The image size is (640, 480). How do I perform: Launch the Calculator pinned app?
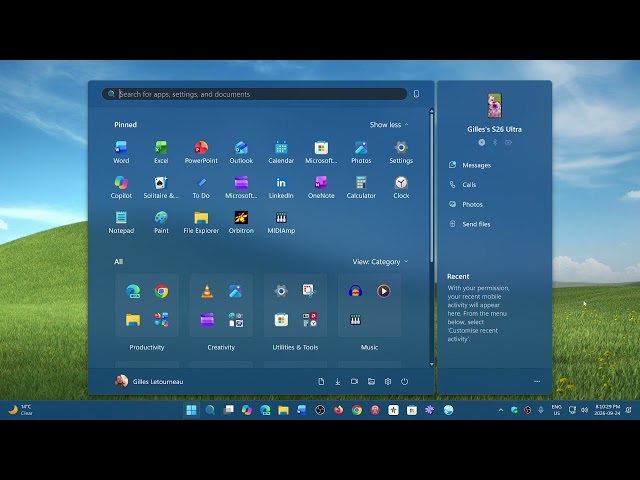pos(361,187)
